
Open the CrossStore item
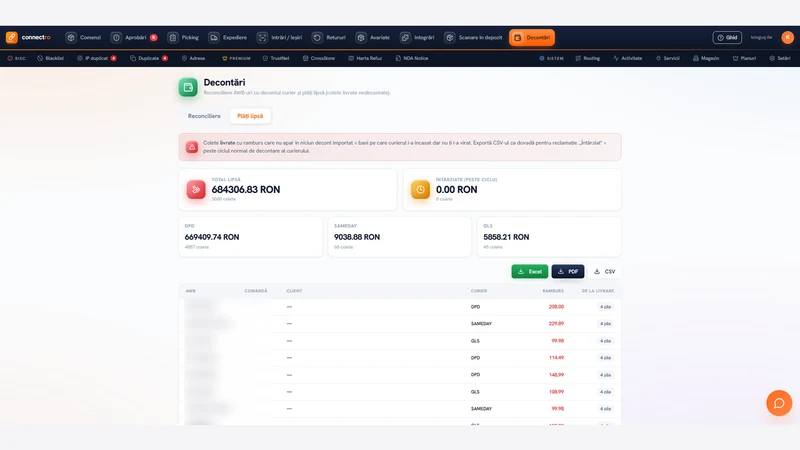click(319, 58)
